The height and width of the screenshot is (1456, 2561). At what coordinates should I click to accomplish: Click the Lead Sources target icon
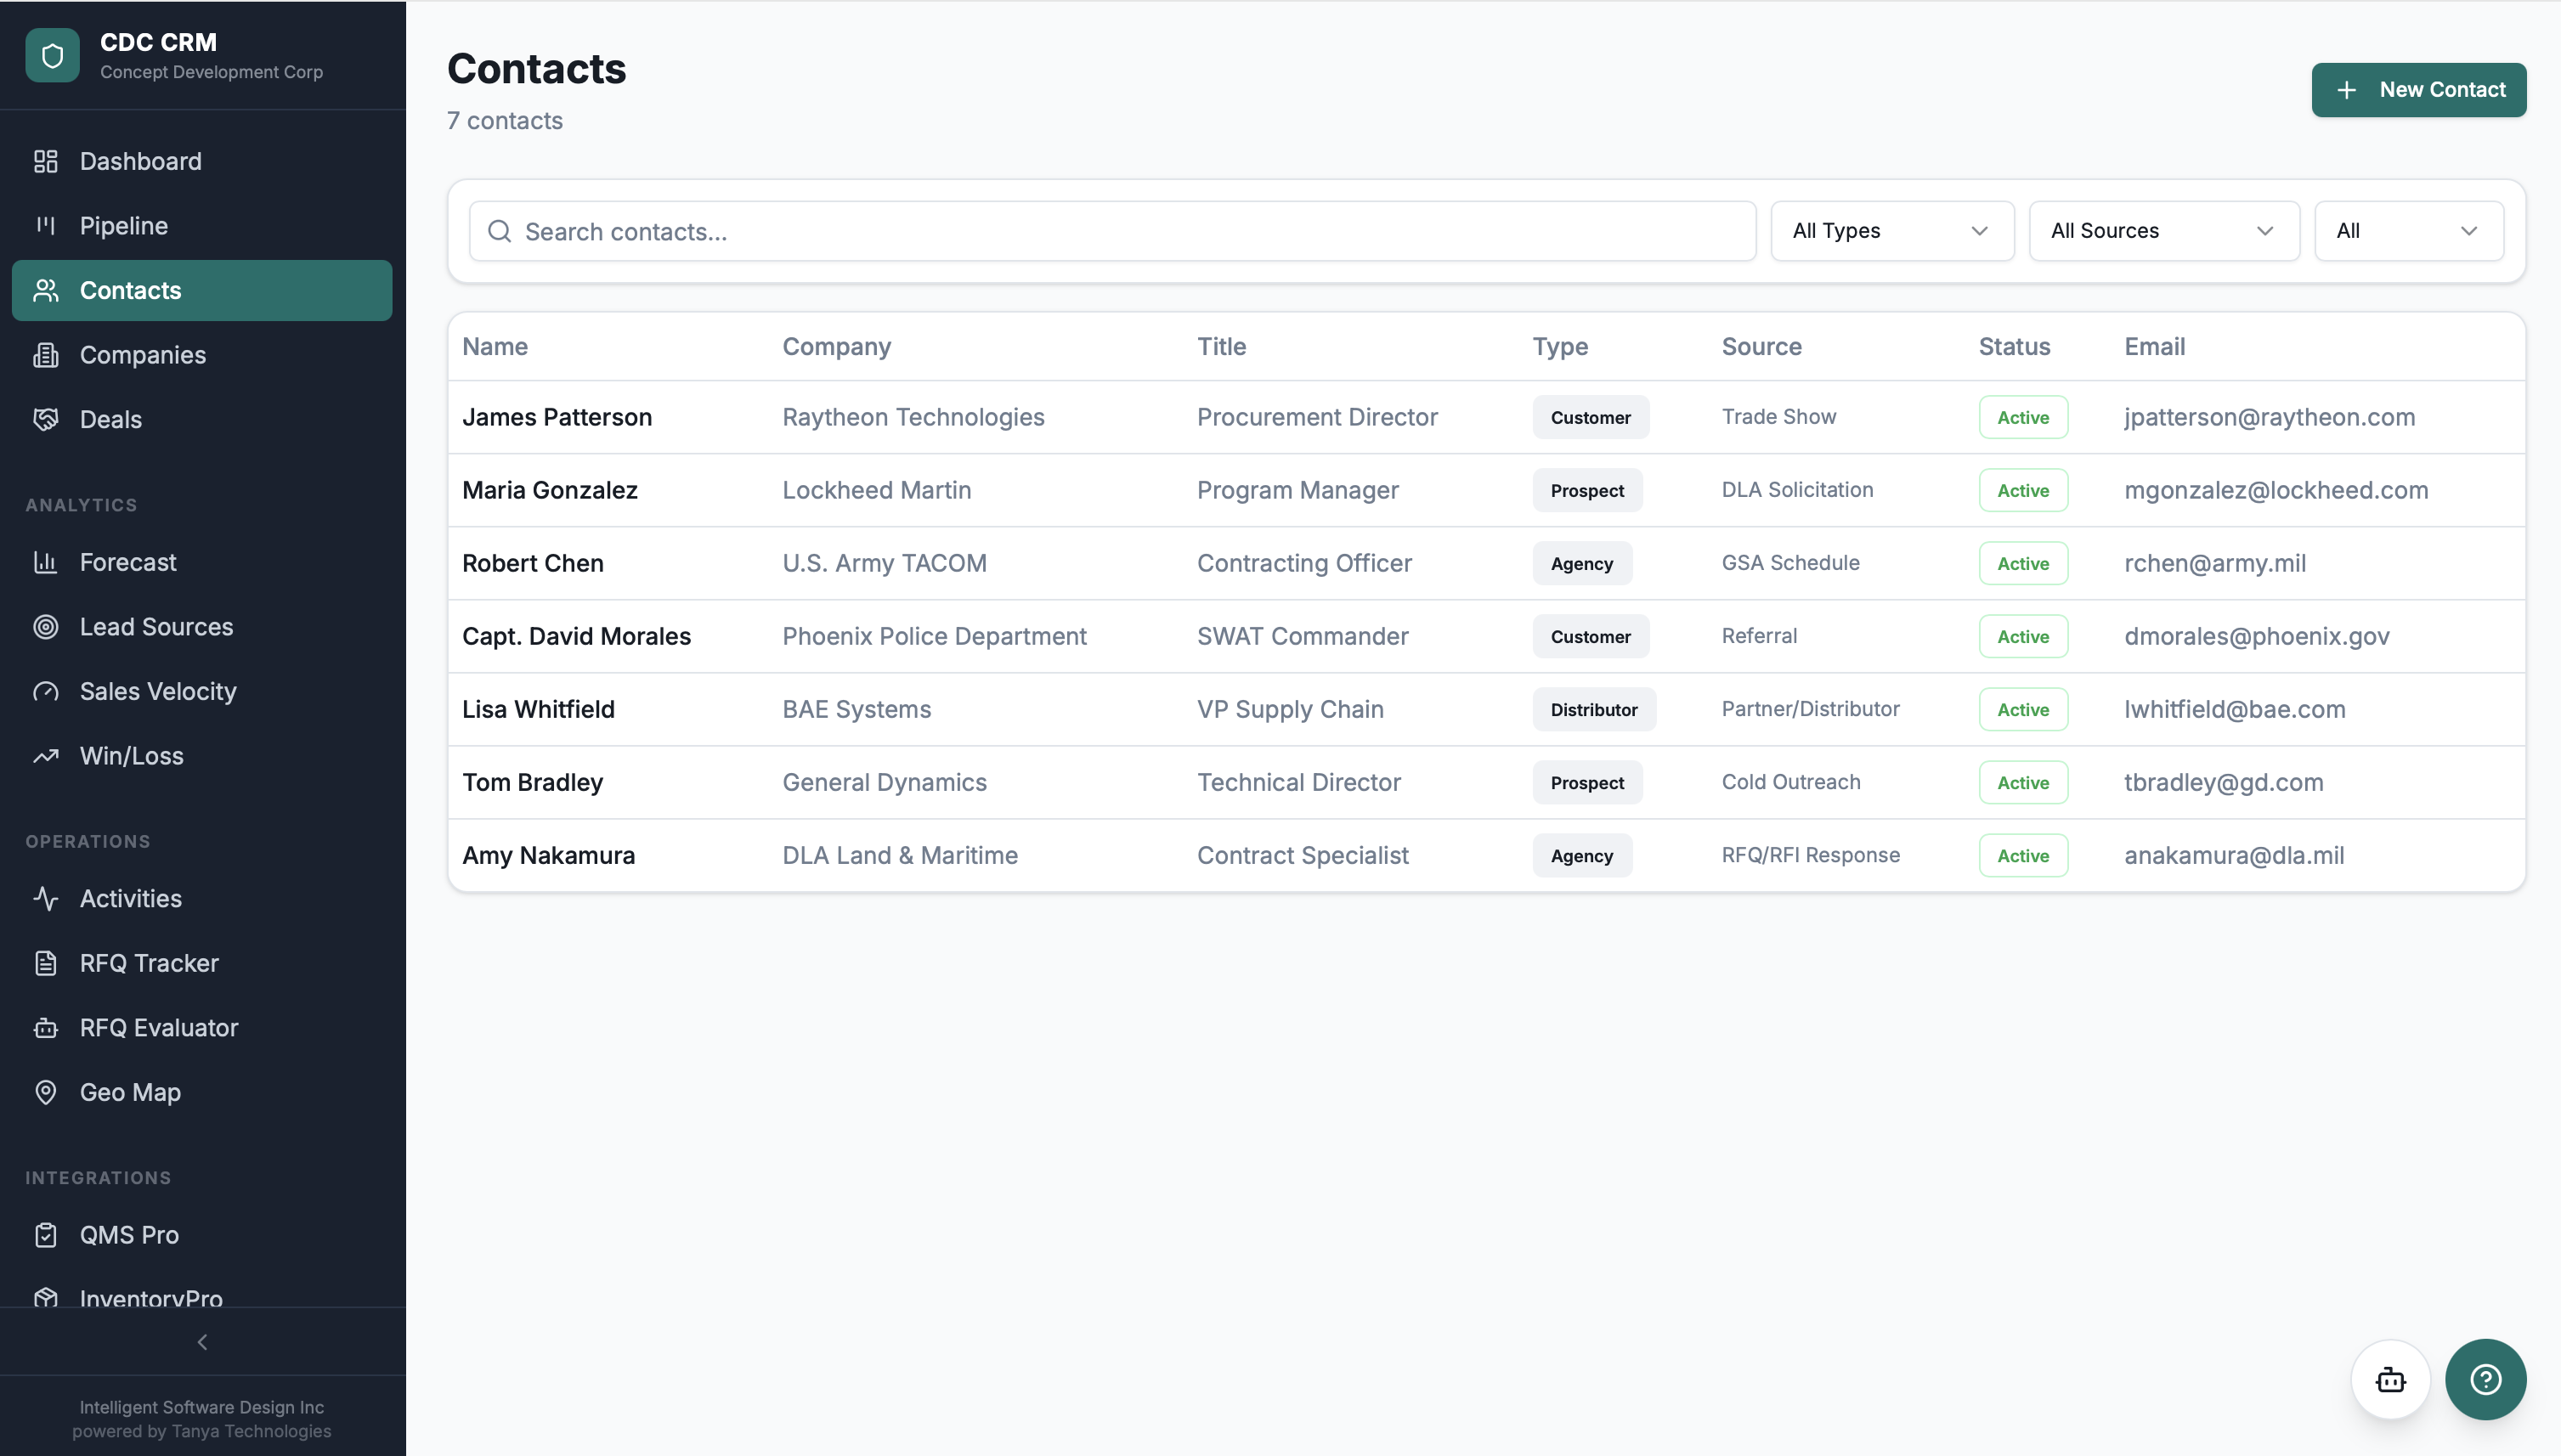46,627
